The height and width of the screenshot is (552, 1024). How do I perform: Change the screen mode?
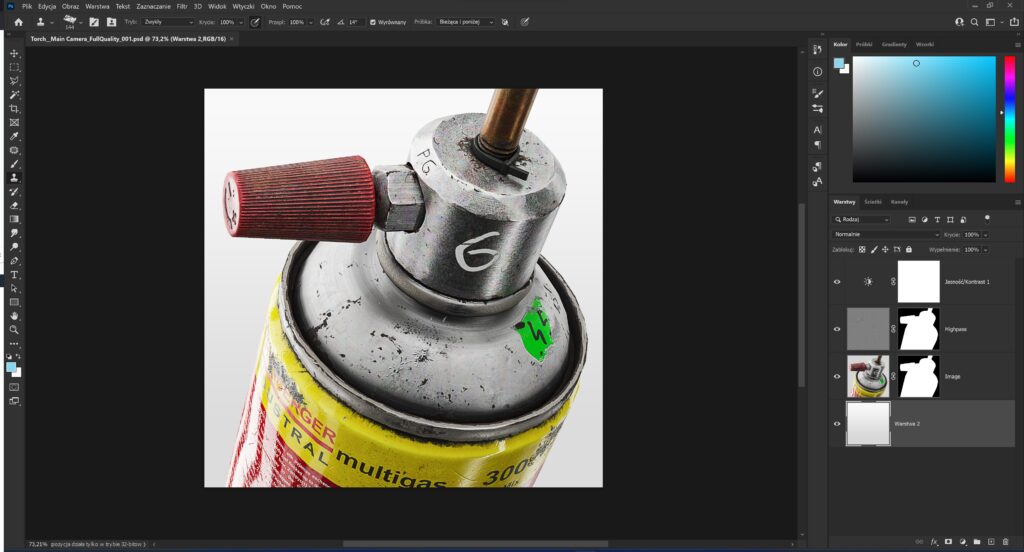click(14, 400)
